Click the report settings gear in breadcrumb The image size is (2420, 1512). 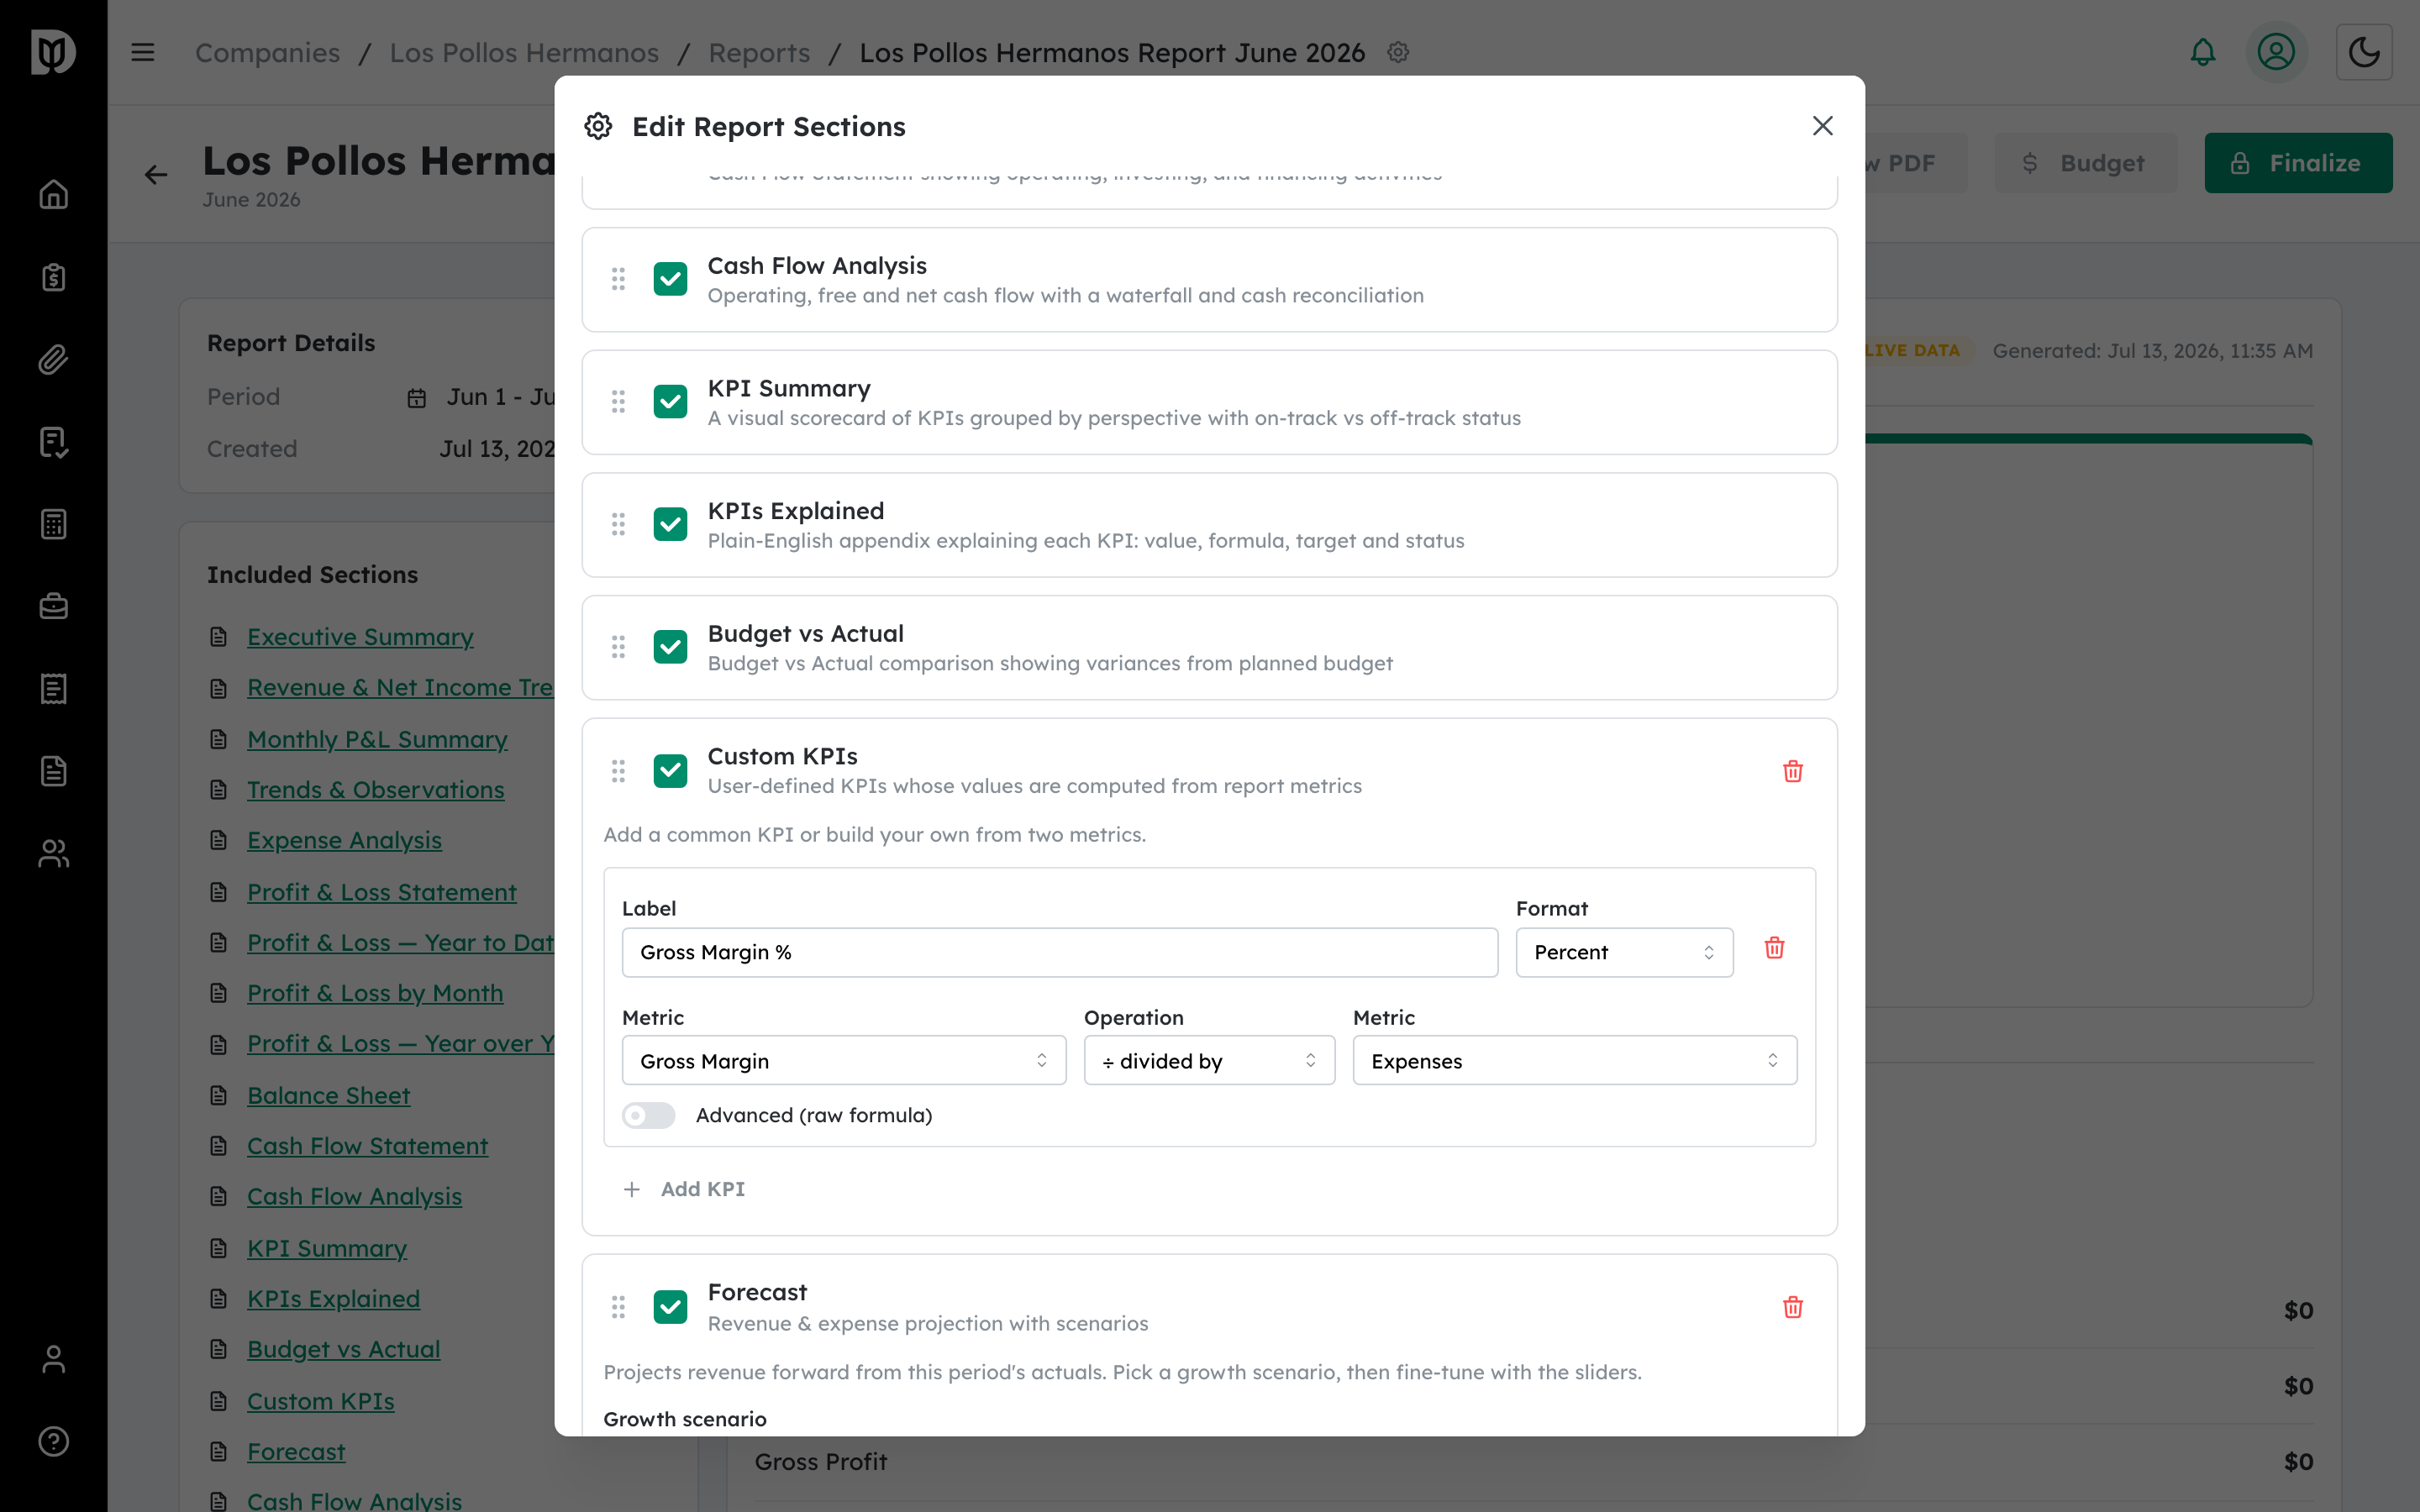(x=1398, y=52)
